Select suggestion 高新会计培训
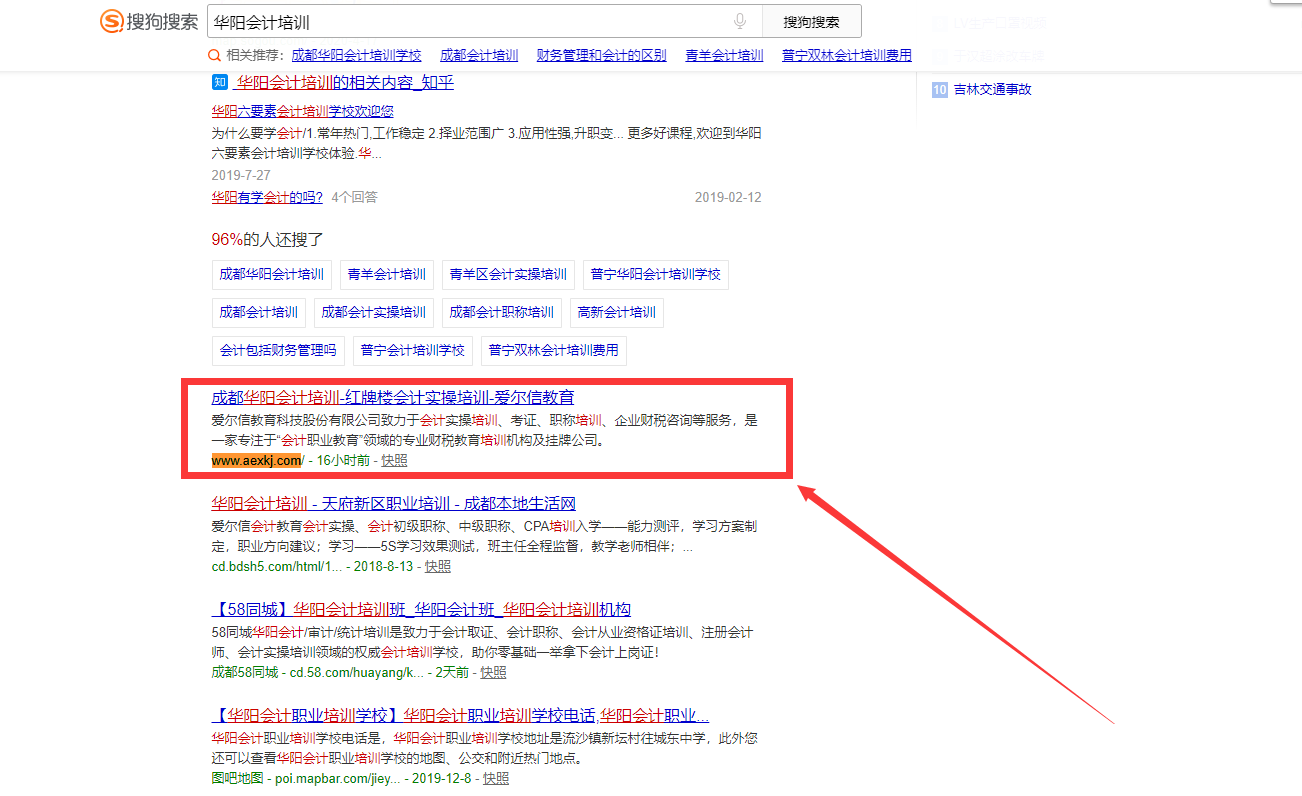This screenshot has height=796, width=1302. click(x=617, y=312)
